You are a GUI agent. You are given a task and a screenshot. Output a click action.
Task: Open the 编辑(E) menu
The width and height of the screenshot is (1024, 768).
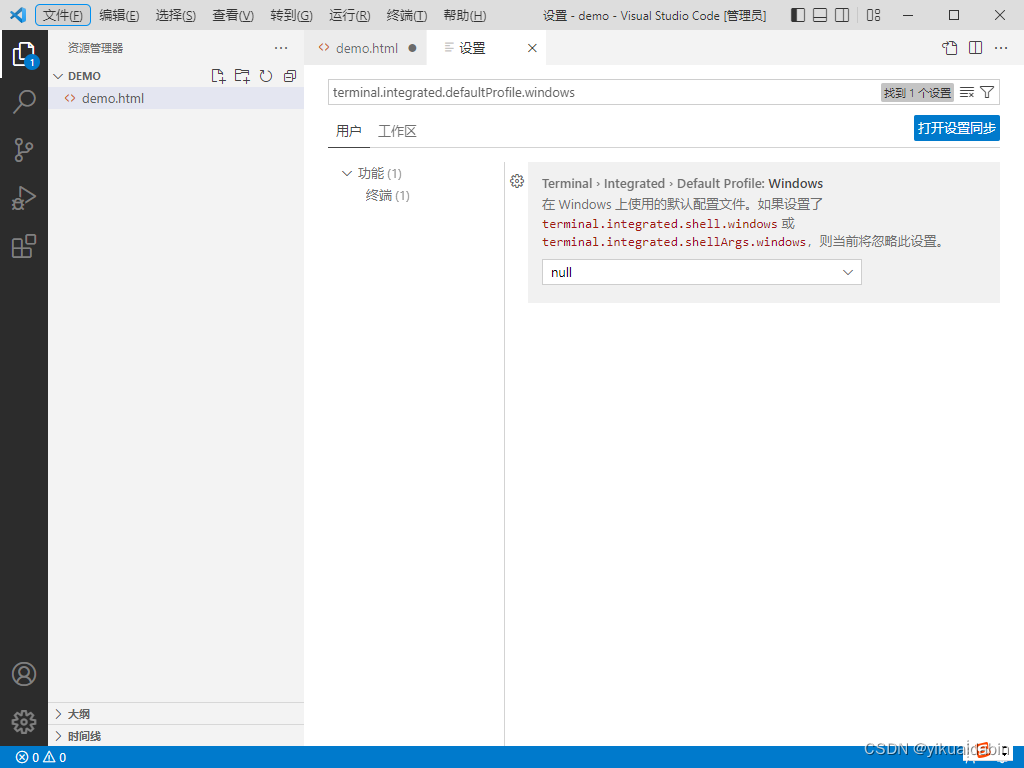(x=119, y=15)
